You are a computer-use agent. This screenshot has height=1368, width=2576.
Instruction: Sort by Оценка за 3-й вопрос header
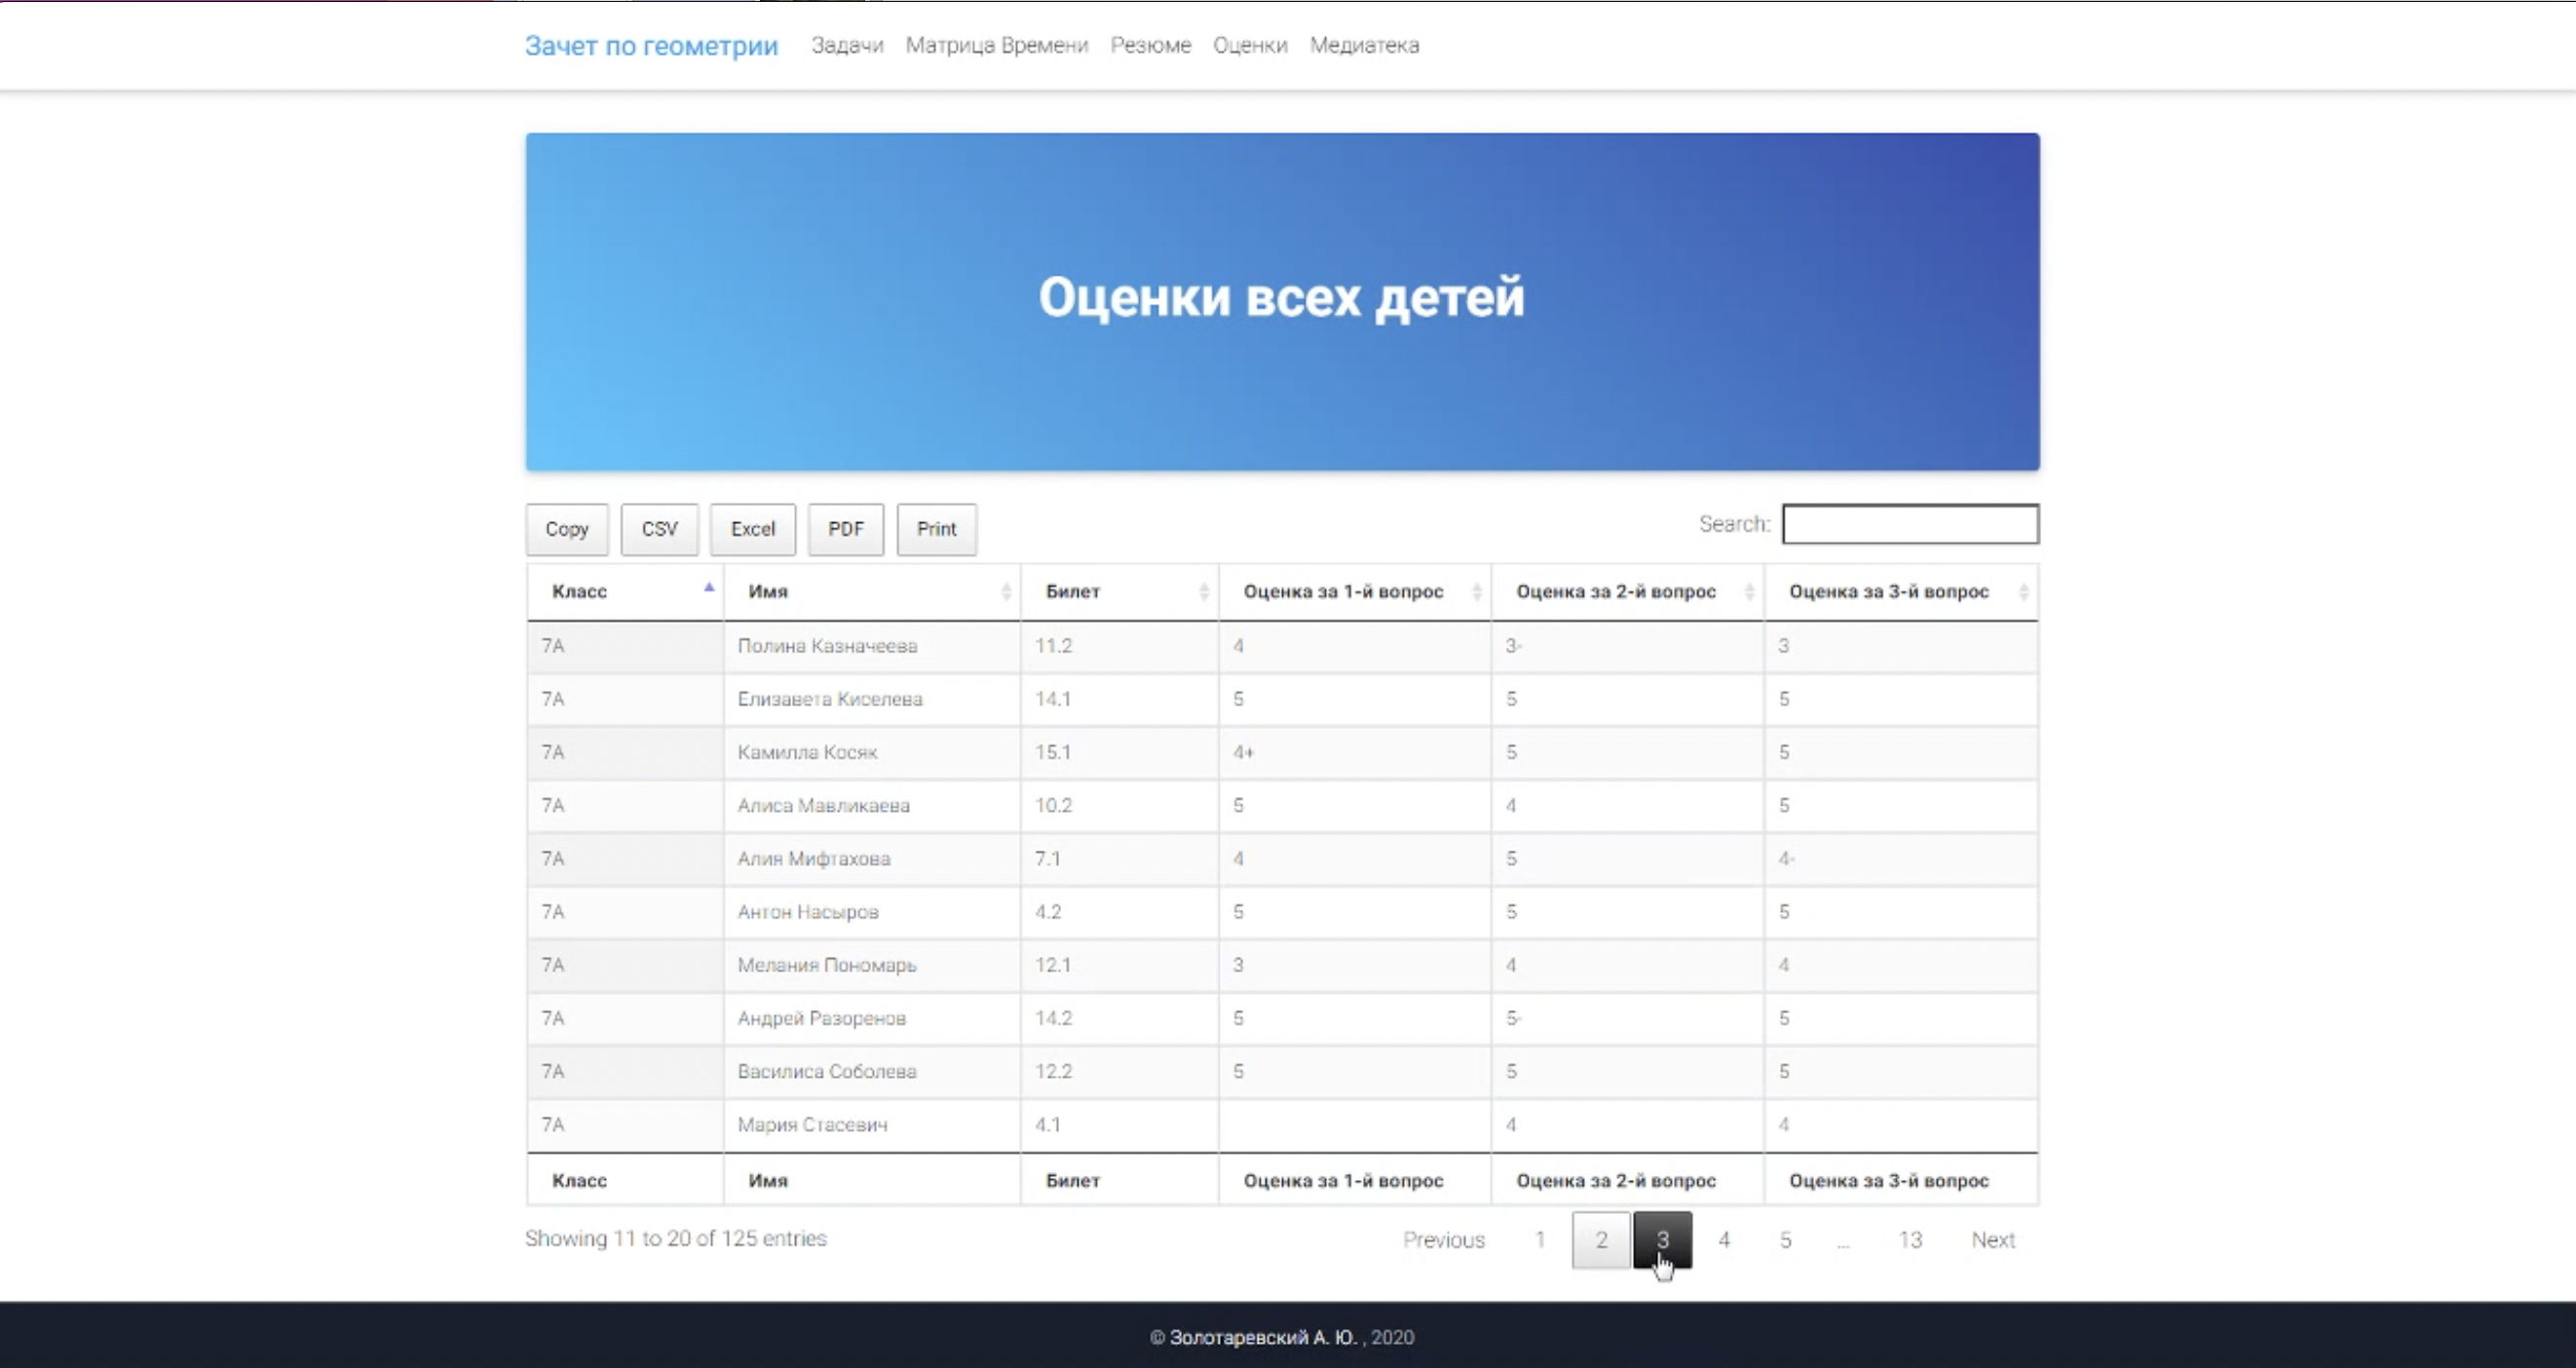(x=1901, y=591)
